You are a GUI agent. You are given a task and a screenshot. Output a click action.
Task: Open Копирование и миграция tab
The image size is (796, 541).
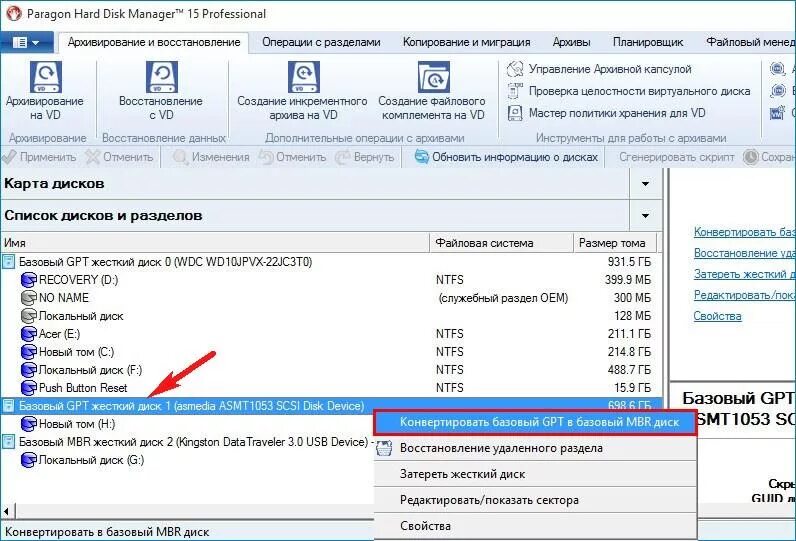click(x=466, y=42)
